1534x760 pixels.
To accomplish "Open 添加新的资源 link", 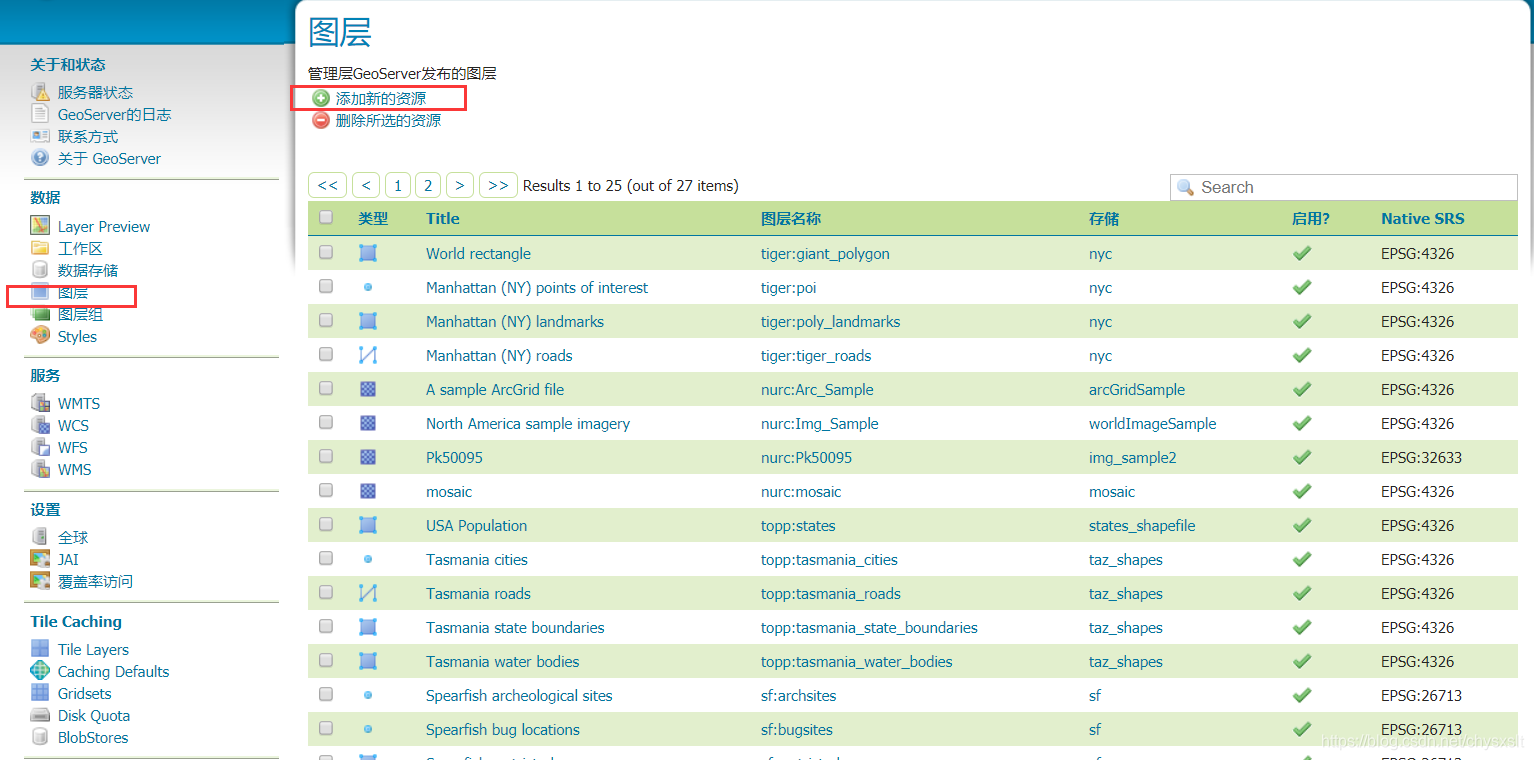I will pos(381,98).
